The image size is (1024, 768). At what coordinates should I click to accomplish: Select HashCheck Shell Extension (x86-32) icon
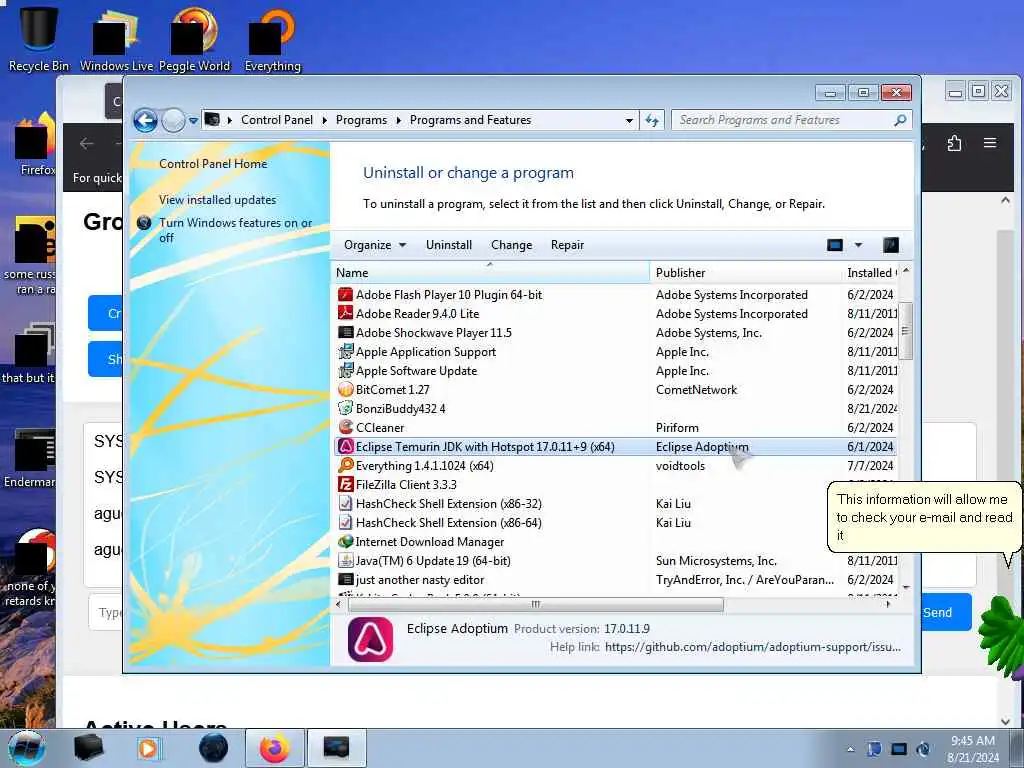[345, 504]
